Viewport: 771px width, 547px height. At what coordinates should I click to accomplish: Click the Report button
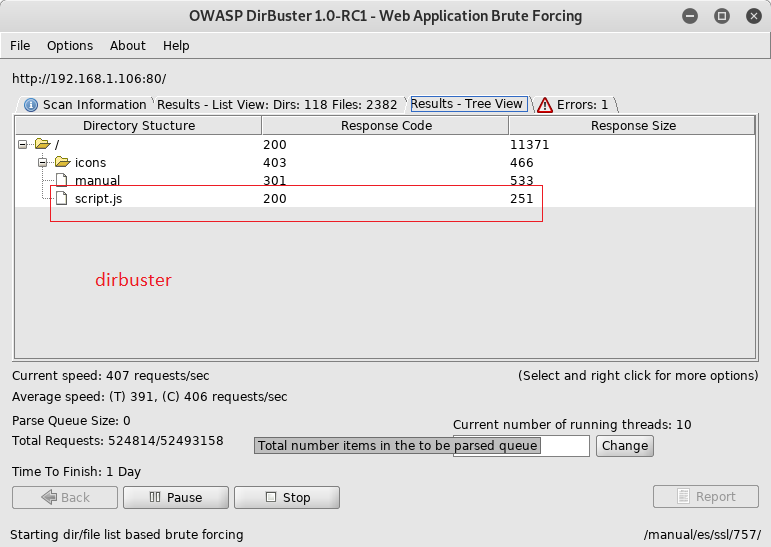706,496
